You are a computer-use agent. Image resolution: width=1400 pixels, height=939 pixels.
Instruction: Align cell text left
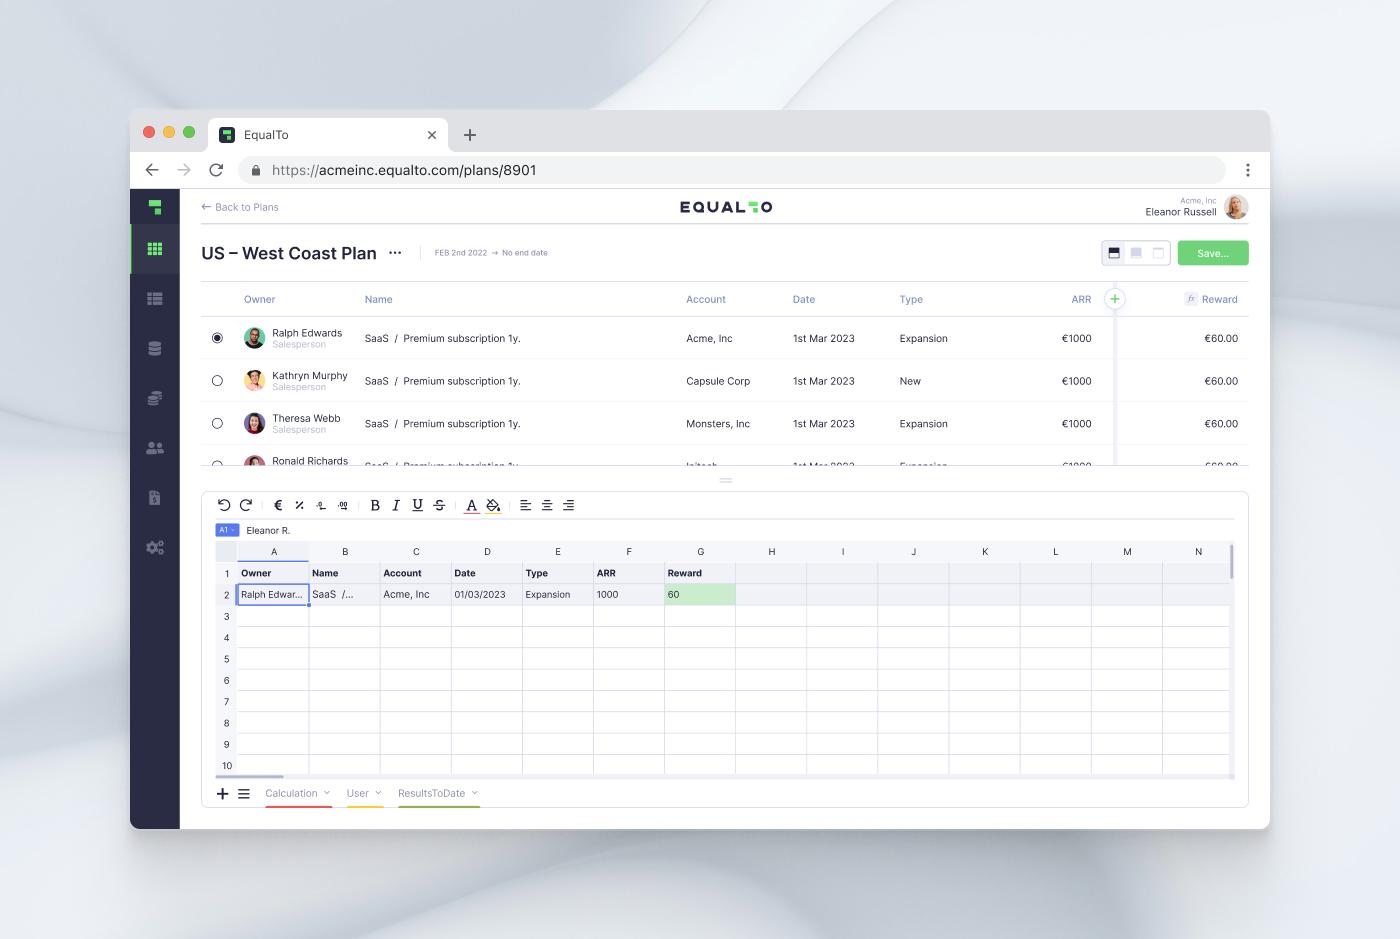(525, 505)
